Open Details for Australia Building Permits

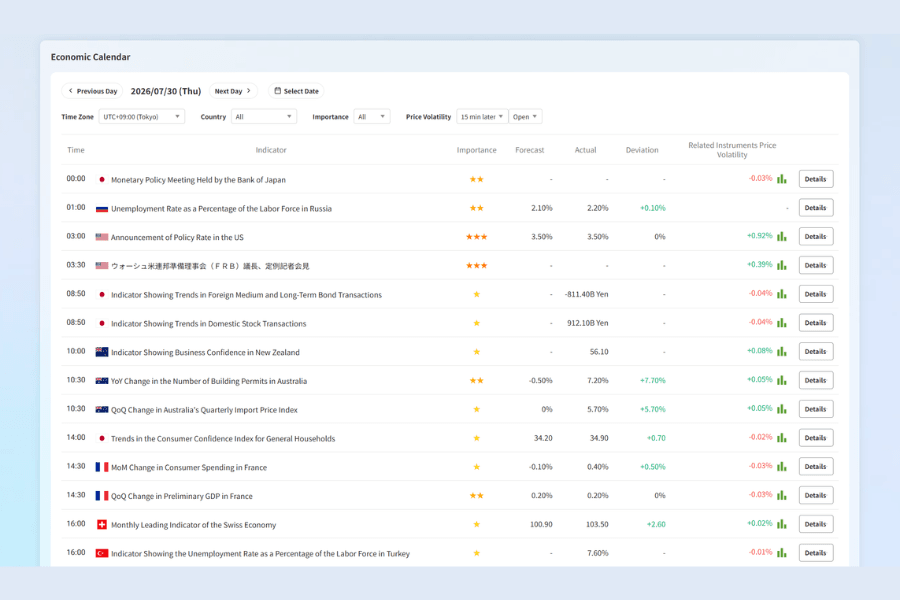816,380
